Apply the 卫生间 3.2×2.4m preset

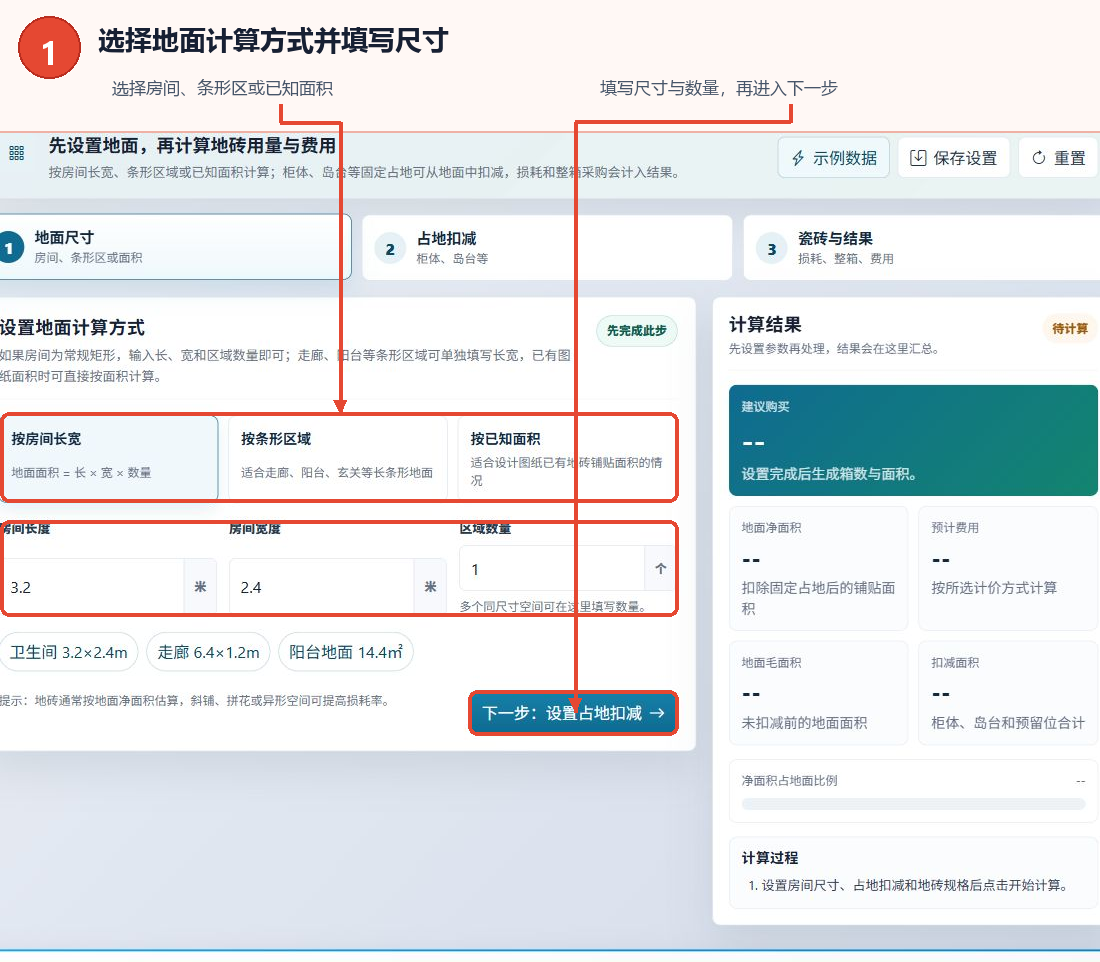pyautogui.click(x=69, y=652)
